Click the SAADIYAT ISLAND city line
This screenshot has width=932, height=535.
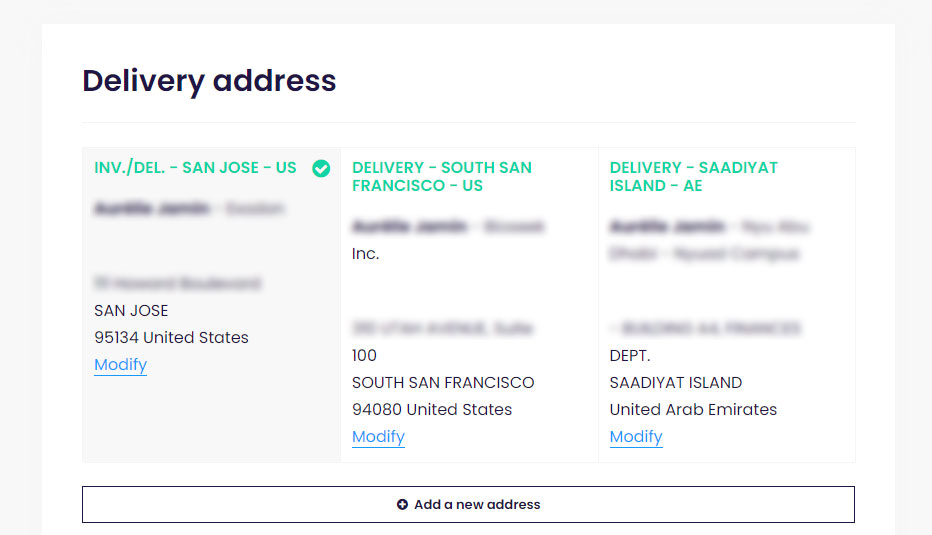[676, 382]
